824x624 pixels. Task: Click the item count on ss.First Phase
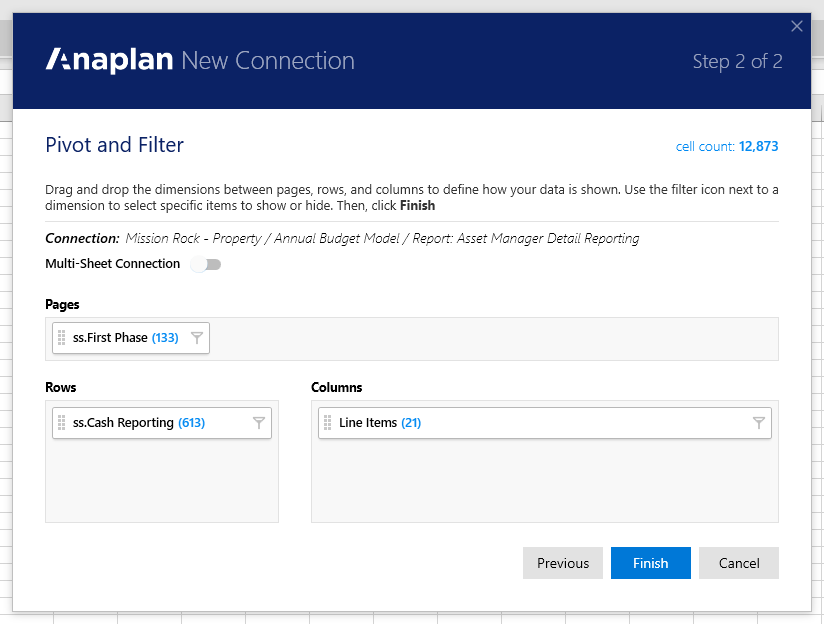(165, 338)
